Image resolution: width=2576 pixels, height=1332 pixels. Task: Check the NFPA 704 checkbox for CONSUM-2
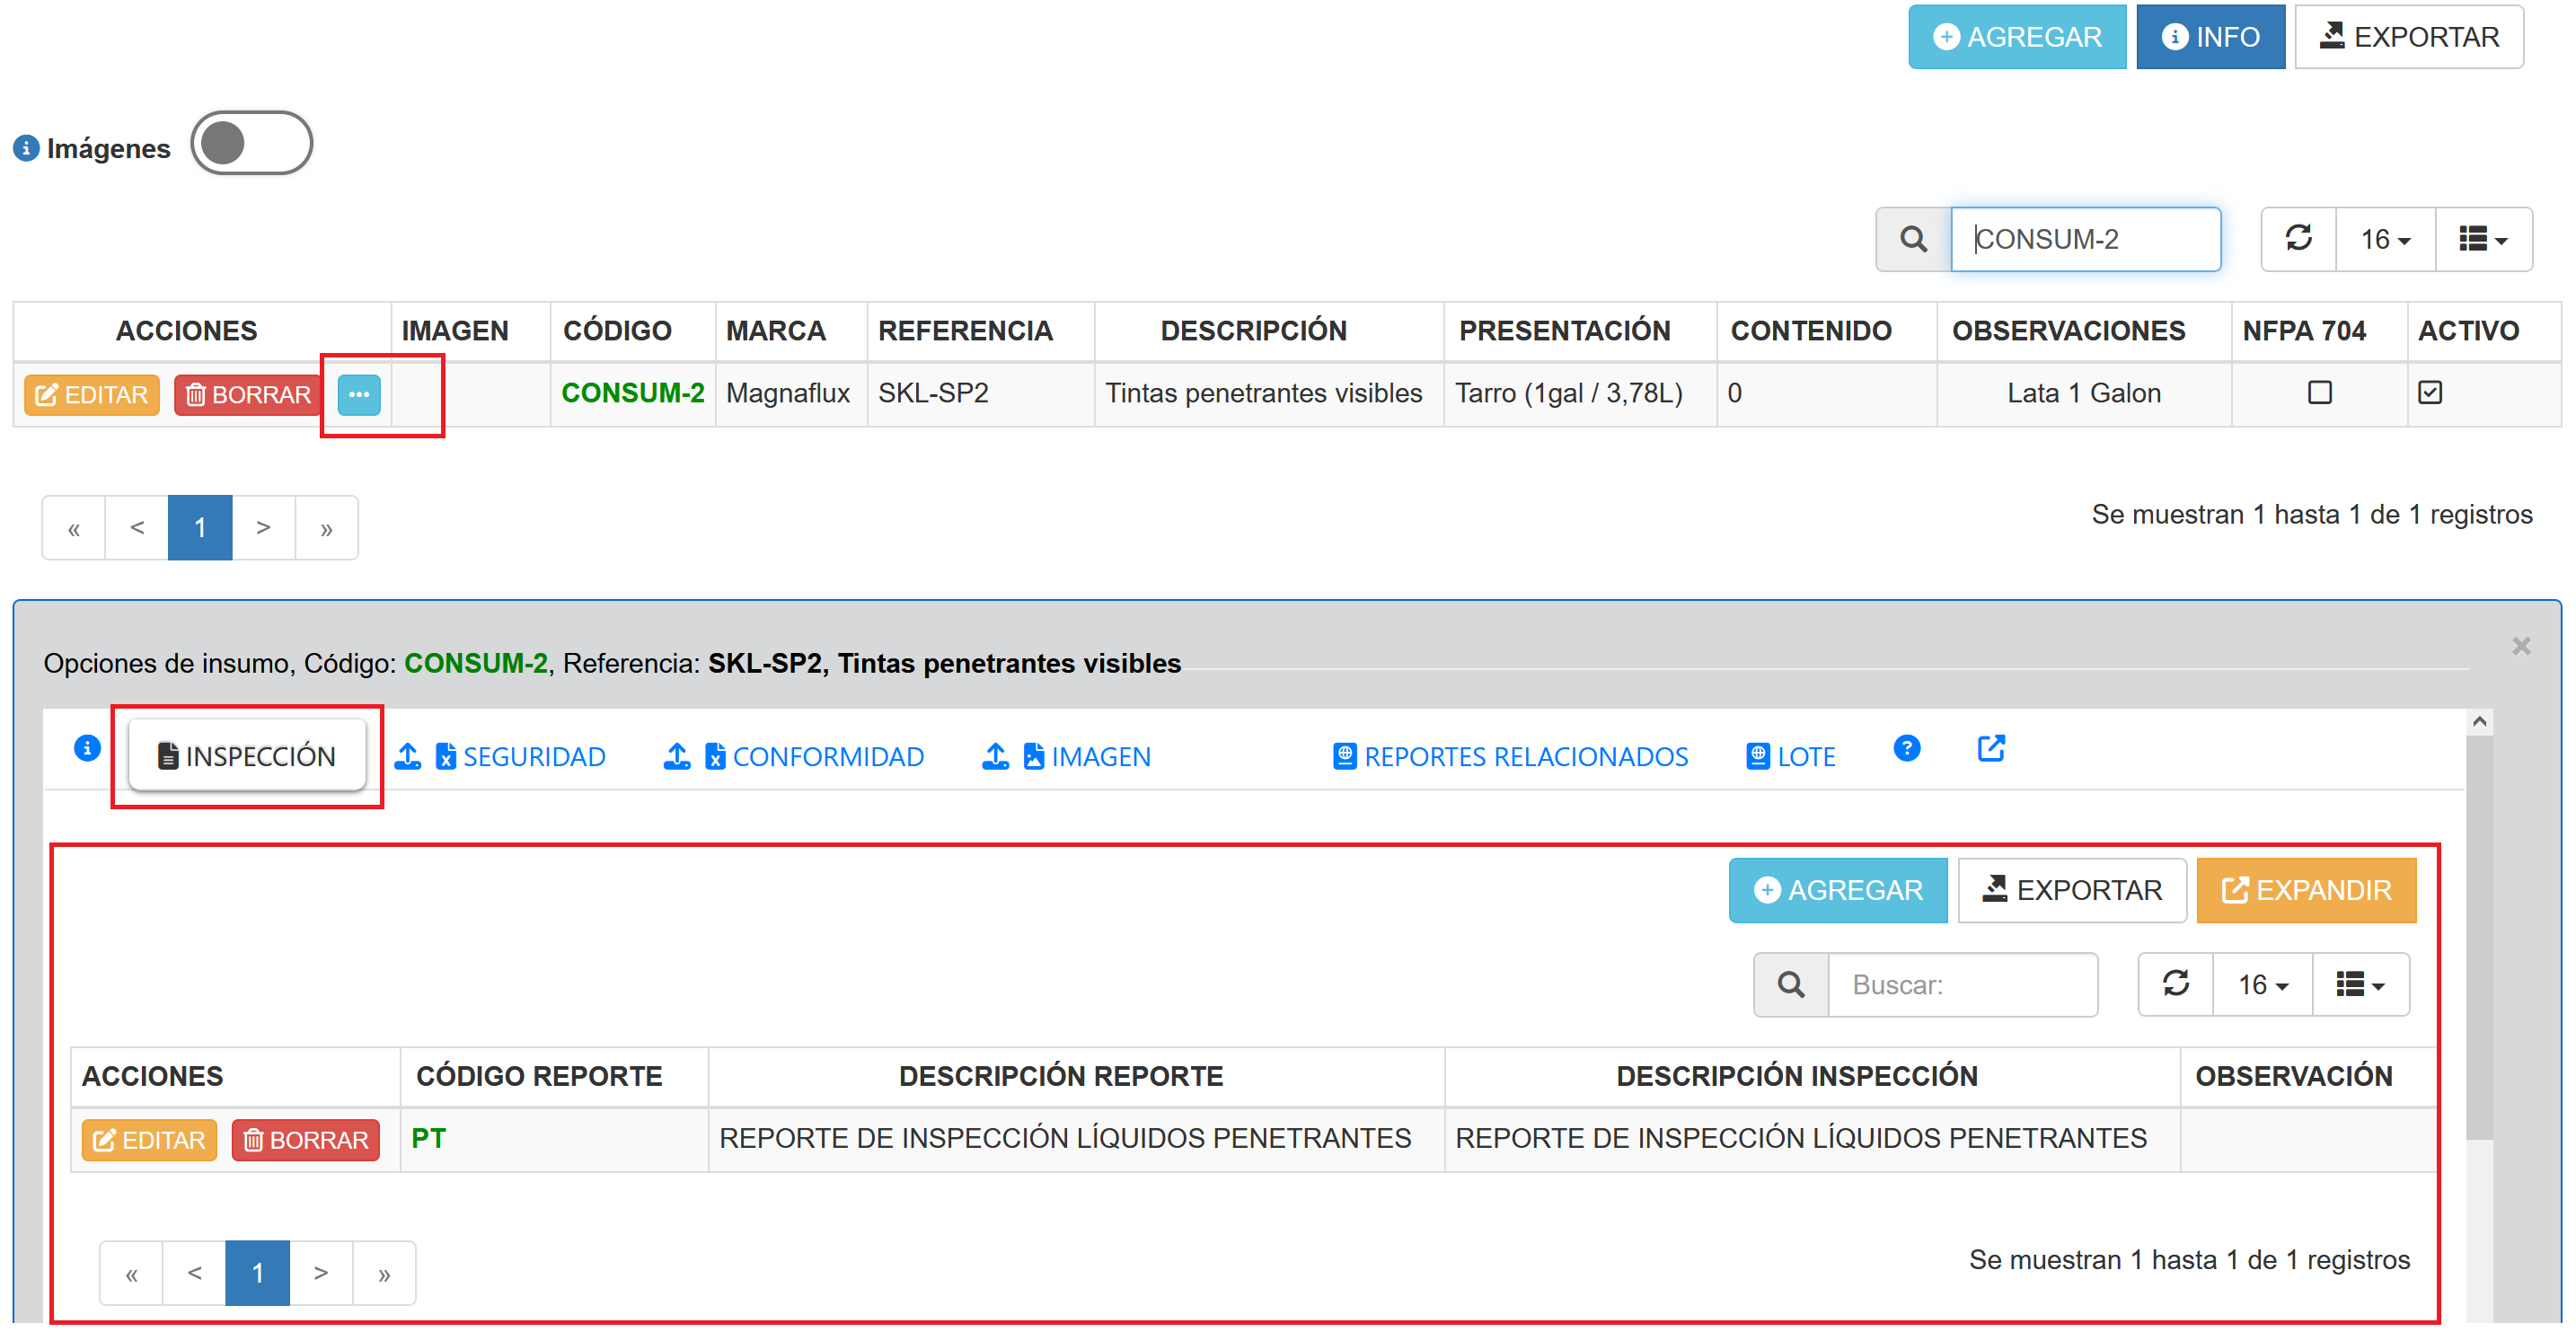coord(2319,392)
